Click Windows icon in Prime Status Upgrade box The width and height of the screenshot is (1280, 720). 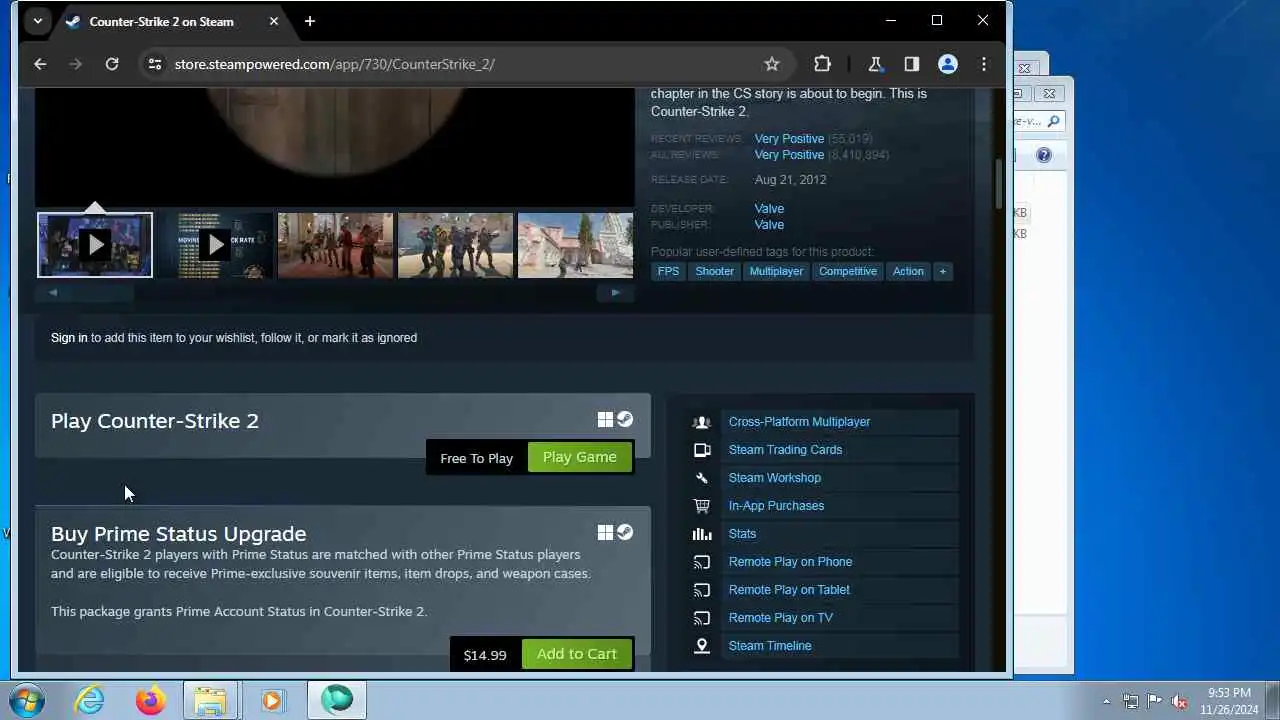(605, 533)
